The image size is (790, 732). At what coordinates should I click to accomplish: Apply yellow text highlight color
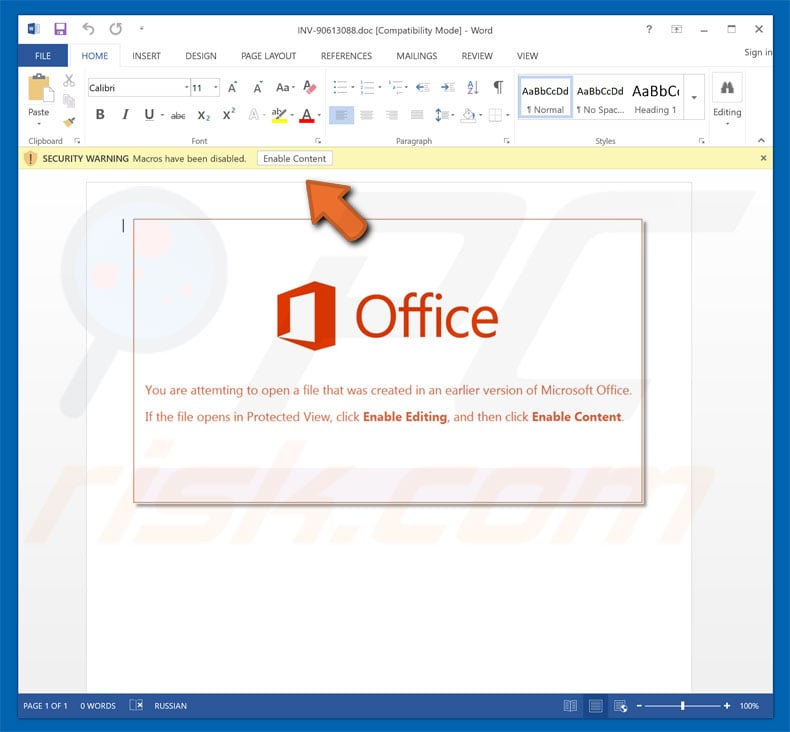279,115
